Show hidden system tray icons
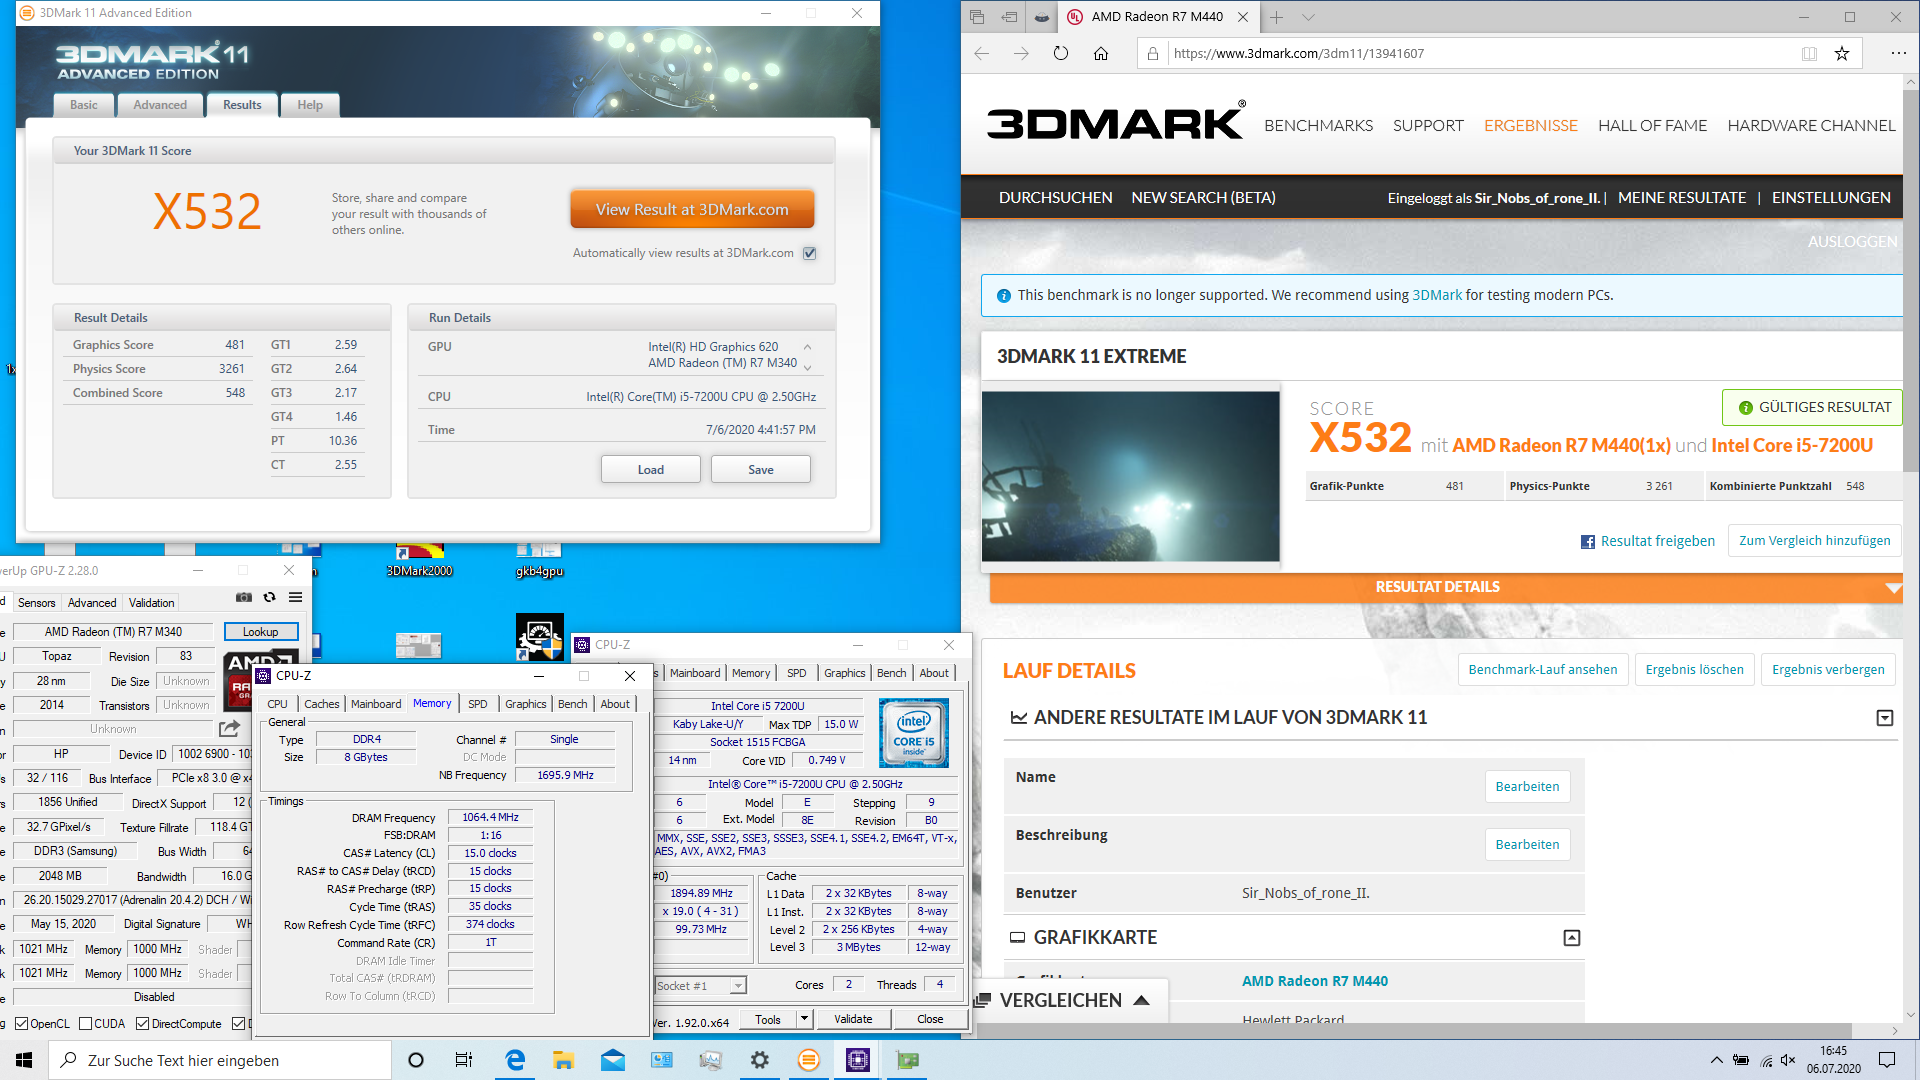This screenshot has height=1080, width=1920. click(x=1716, y=1060)
